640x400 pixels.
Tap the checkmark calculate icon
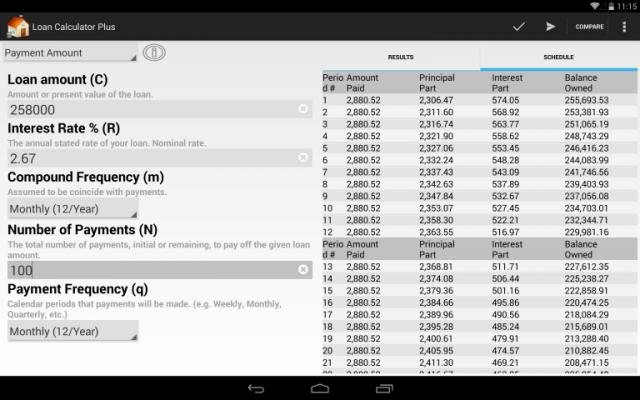[518, 27]
